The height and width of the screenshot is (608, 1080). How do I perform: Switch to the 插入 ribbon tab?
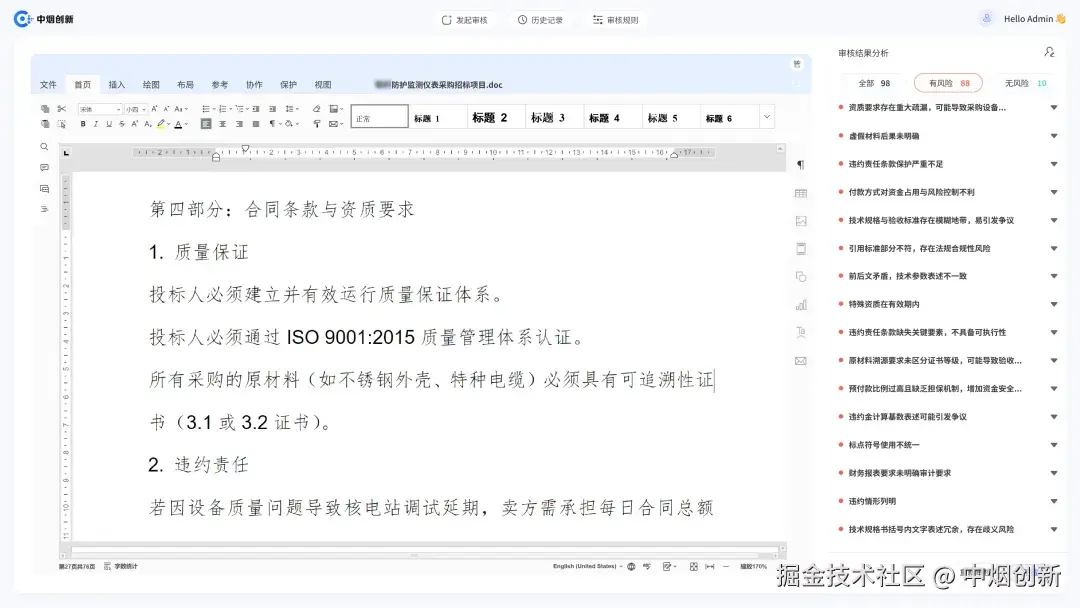coord(115,84)
